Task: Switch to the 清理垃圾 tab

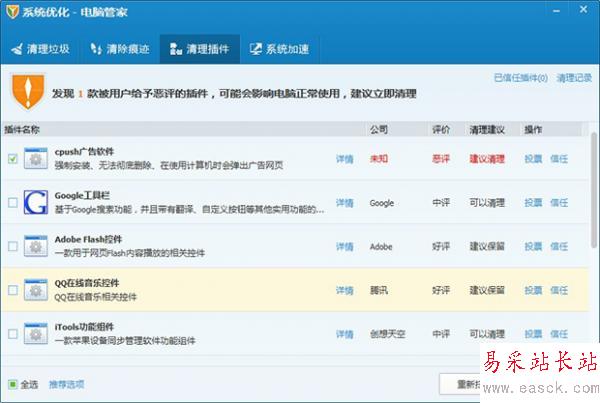Action: (40, 49)
